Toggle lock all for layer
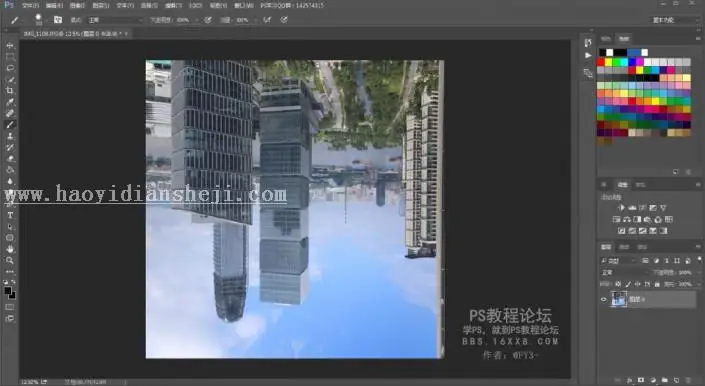 tap(657, 284)
